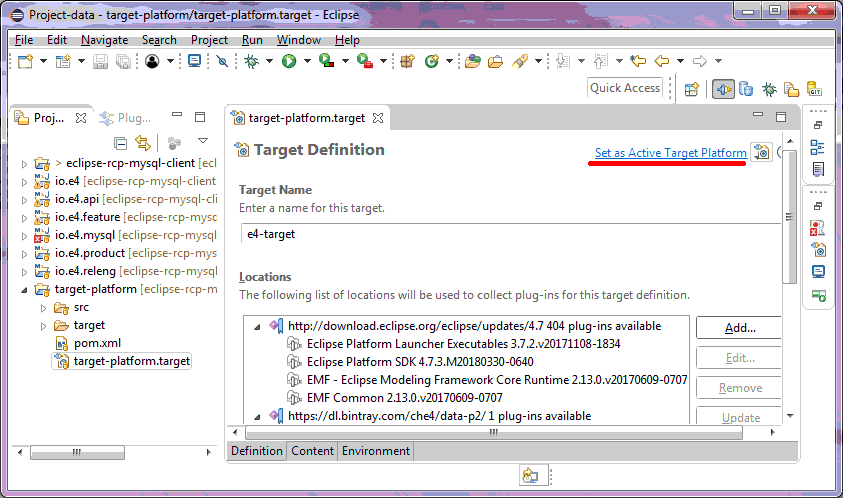Expand the io.e4.api project node
This screenshot has width=843, height=498.
coord(24,200)
